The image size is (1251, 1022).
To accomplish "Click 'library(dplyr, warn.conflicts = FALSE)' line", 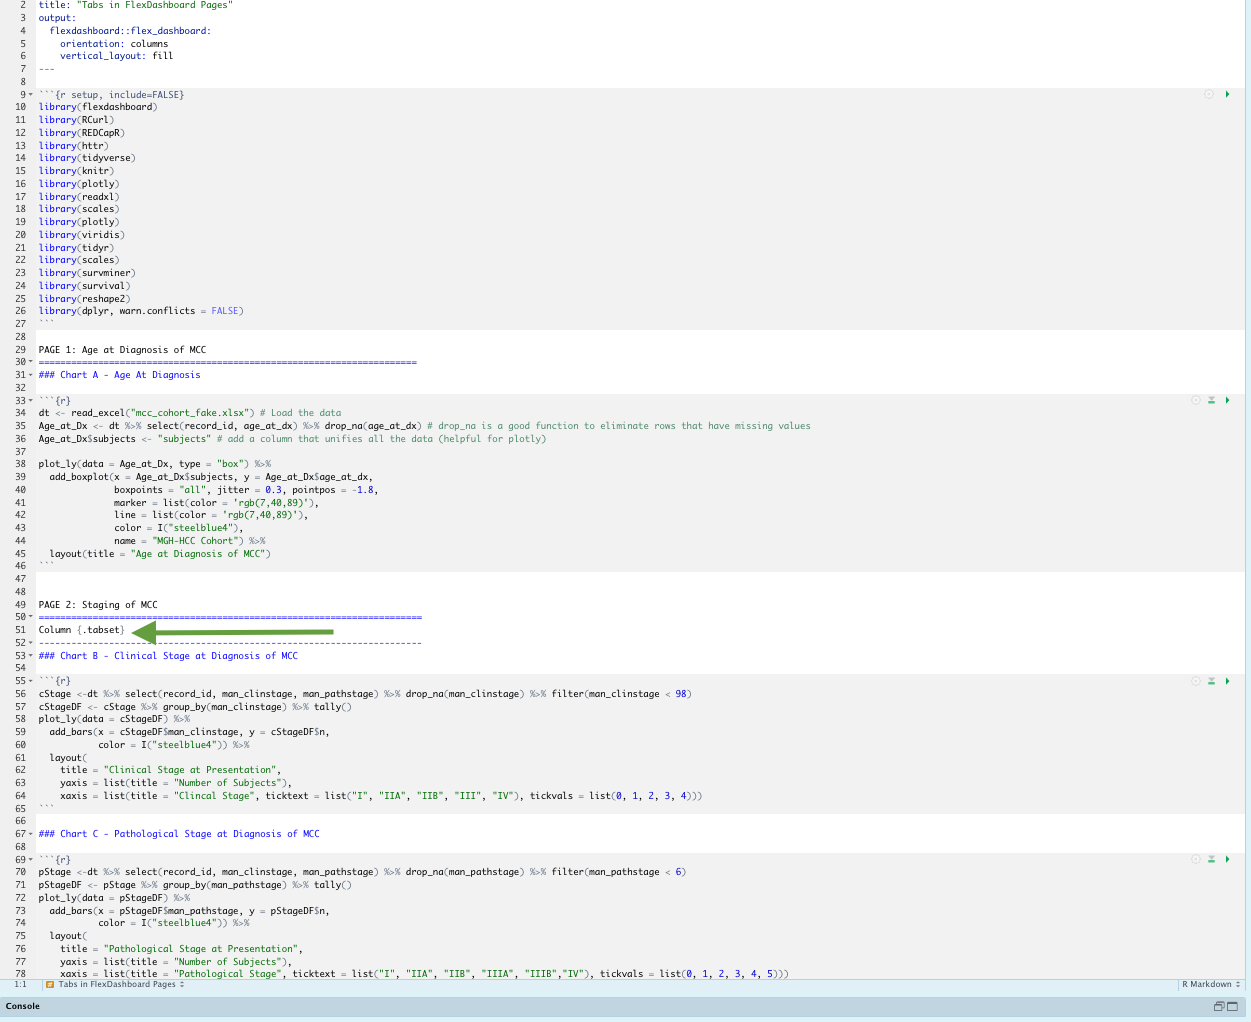I will point(141,311).
